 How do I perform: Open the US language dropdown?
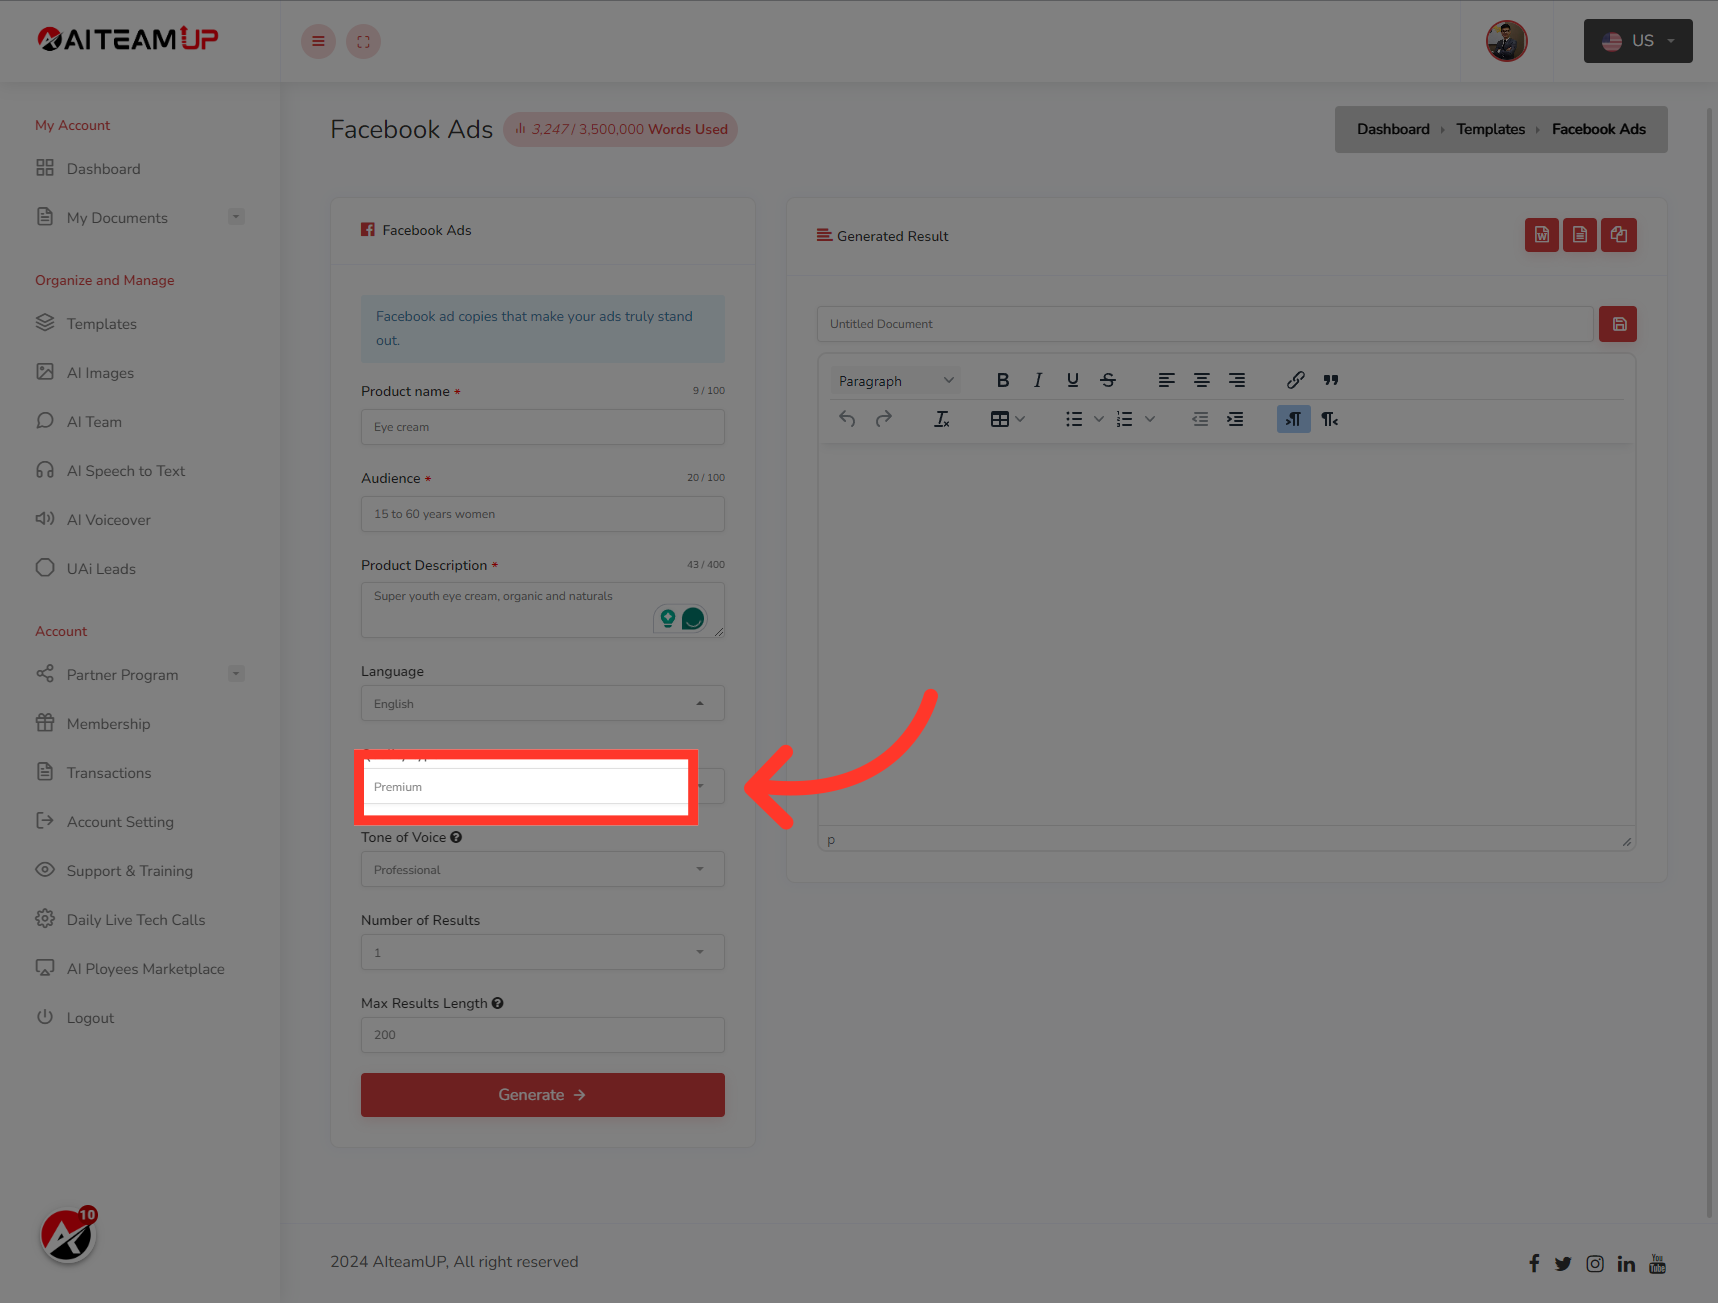(x=1637, y=41)
